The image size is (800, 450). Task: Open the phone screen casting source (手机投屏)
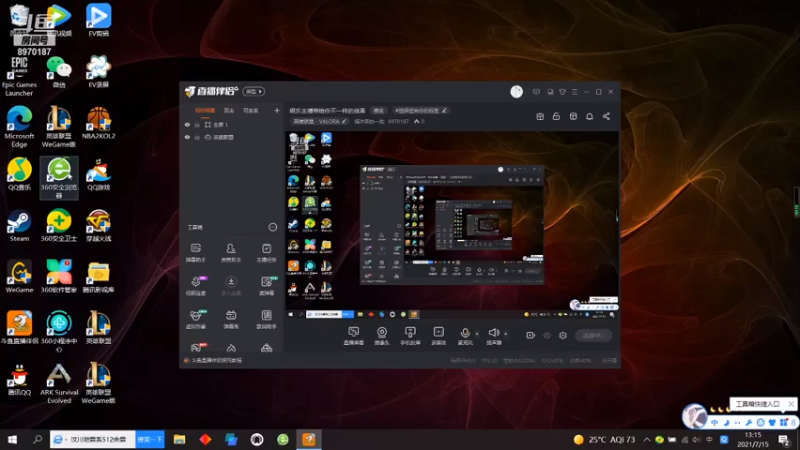410,336
